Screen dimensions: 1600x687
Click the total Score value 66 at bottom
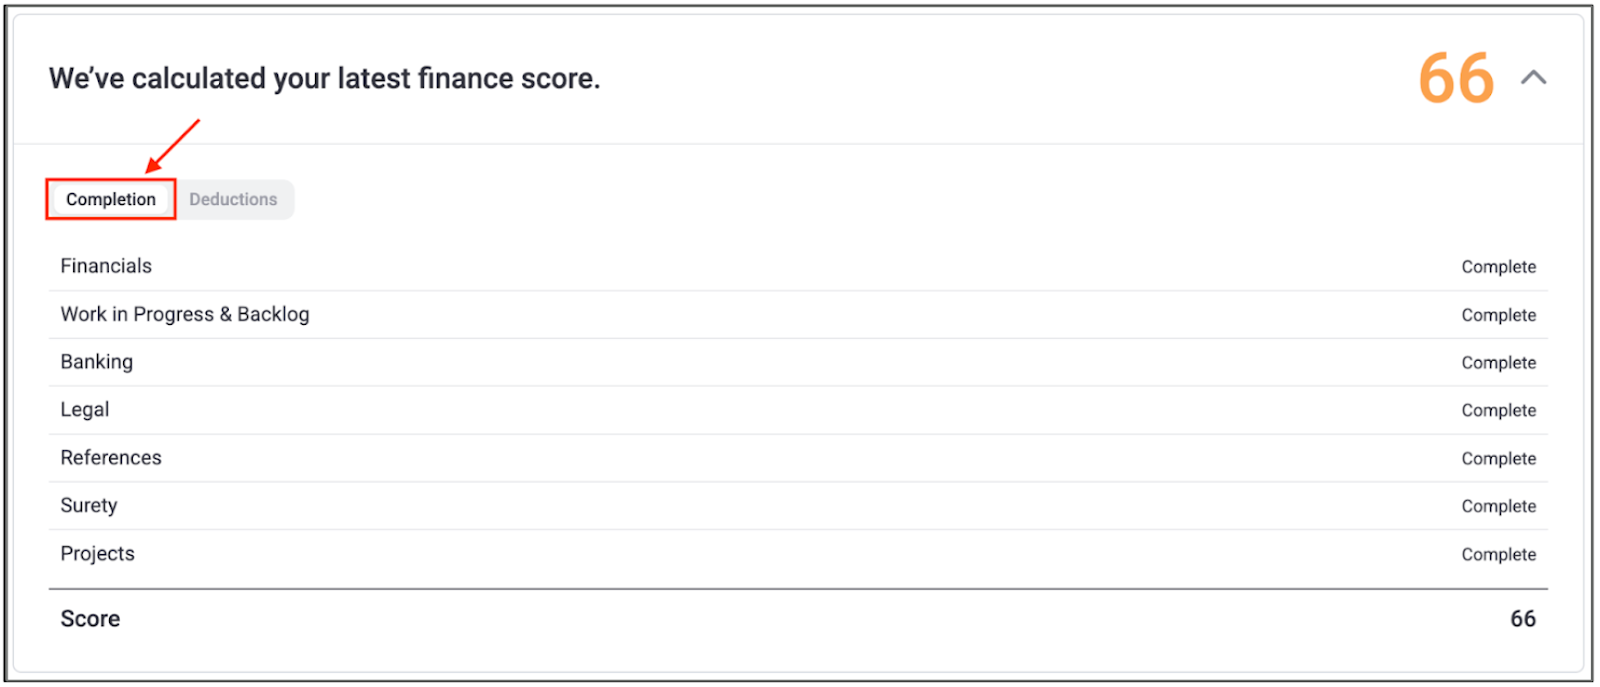1522,619
